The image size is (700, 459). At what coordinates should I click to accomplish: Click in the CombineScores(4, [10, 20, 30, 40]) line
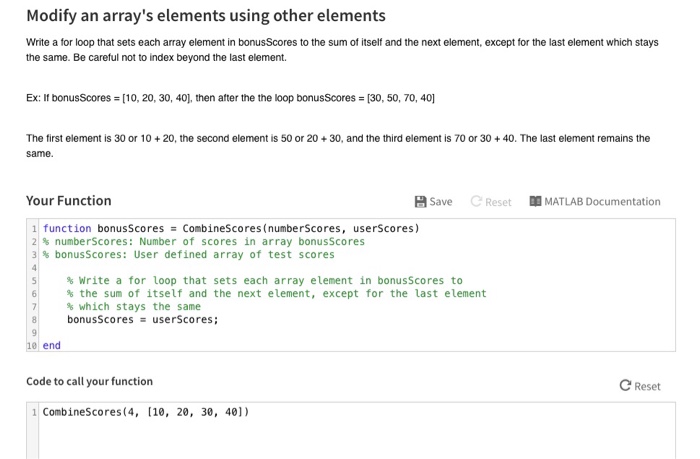pos(146,412)
